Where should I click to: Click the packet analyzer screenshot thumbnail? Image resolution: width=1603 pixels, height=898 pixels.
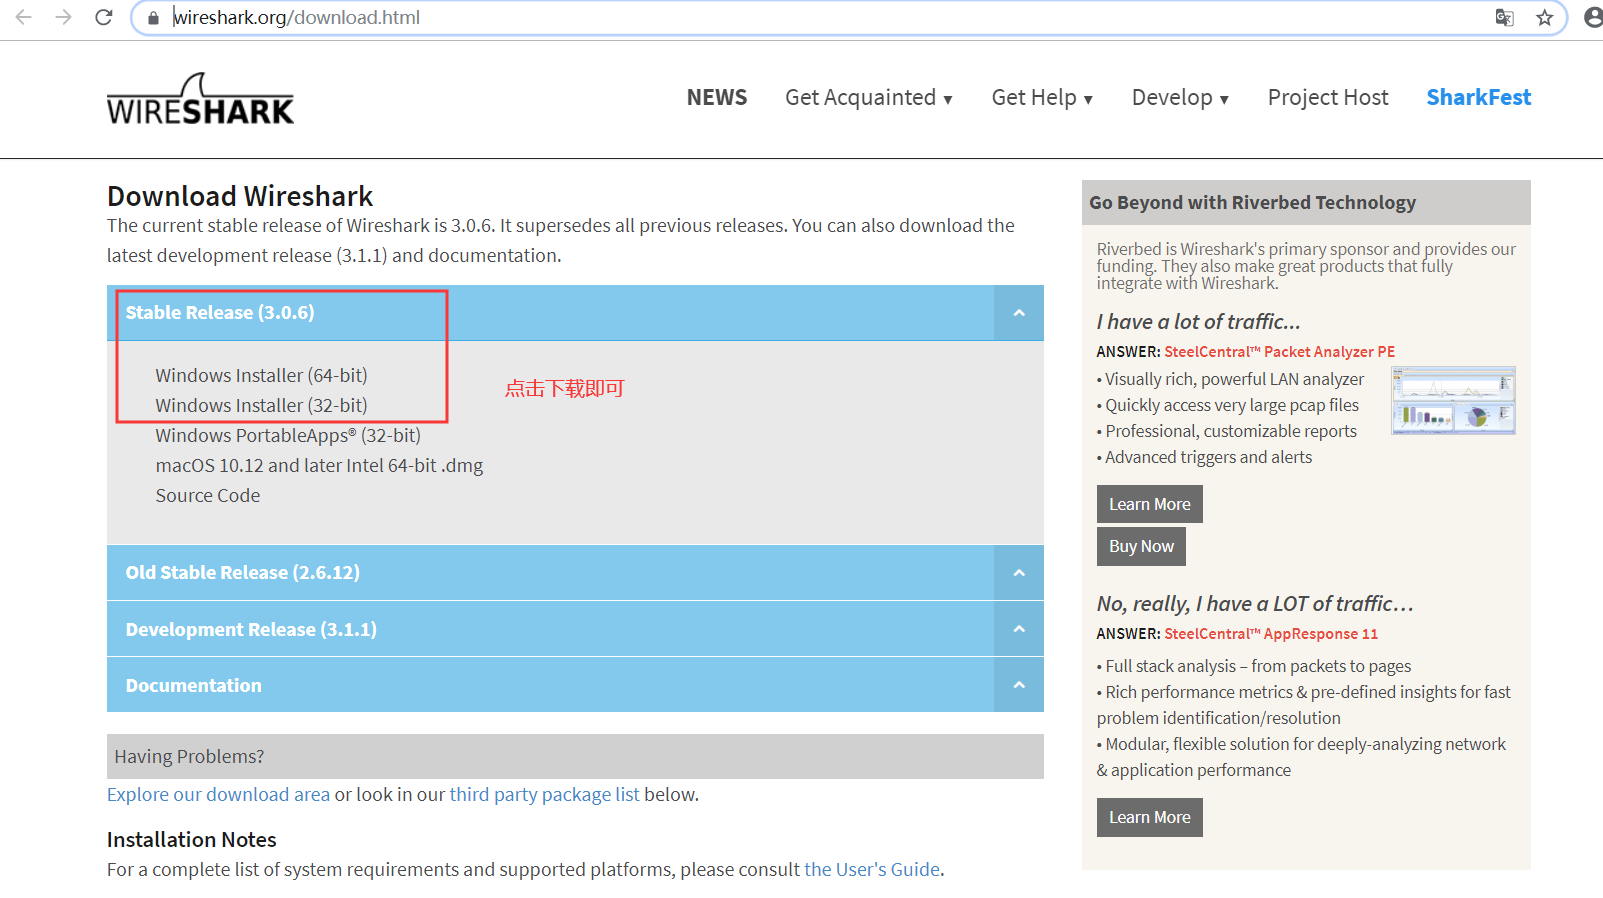tap(1453, 400)
